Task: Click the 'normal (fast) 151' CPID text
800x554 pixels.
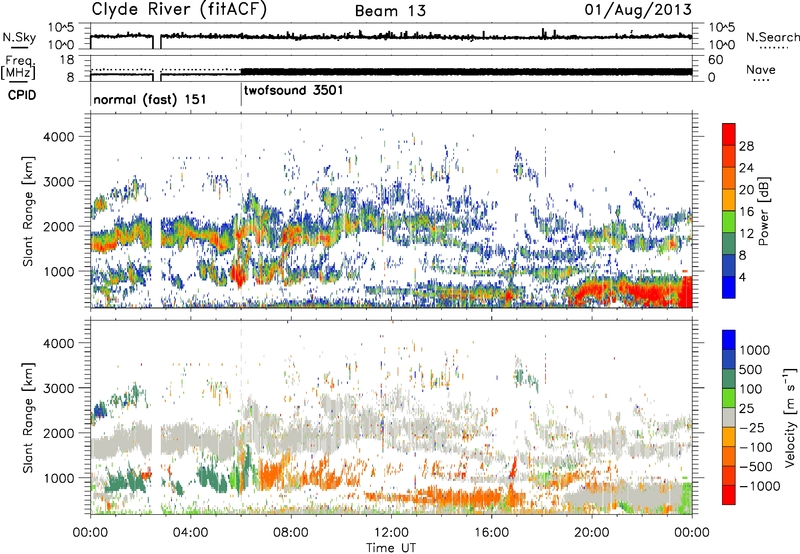Action: point(149,99)
